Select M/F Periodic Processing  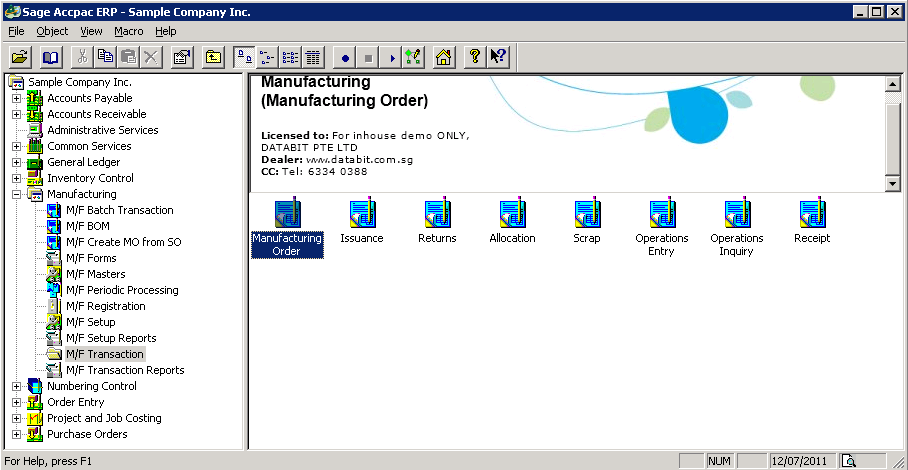[x=122, y=290]
